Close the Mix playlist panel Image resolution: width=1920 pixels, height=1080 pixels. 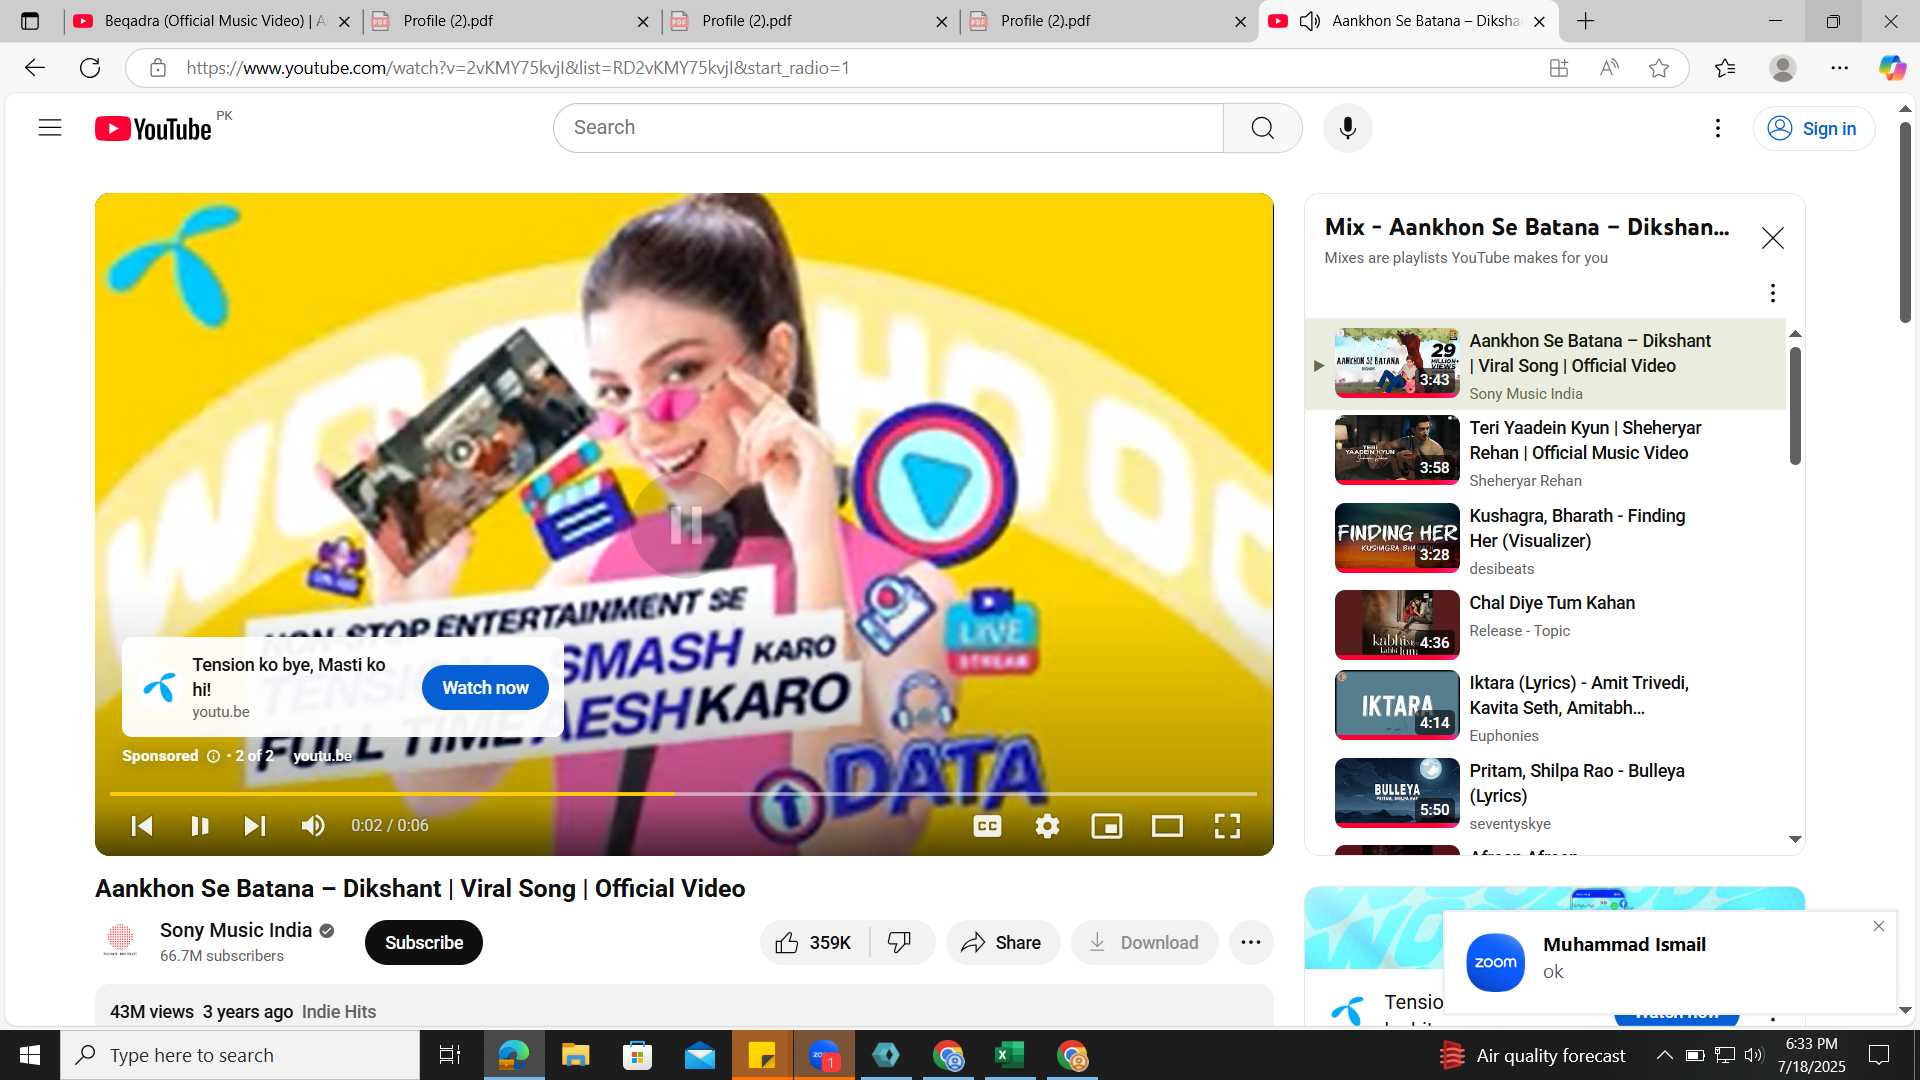click(x=1772, y=238)
